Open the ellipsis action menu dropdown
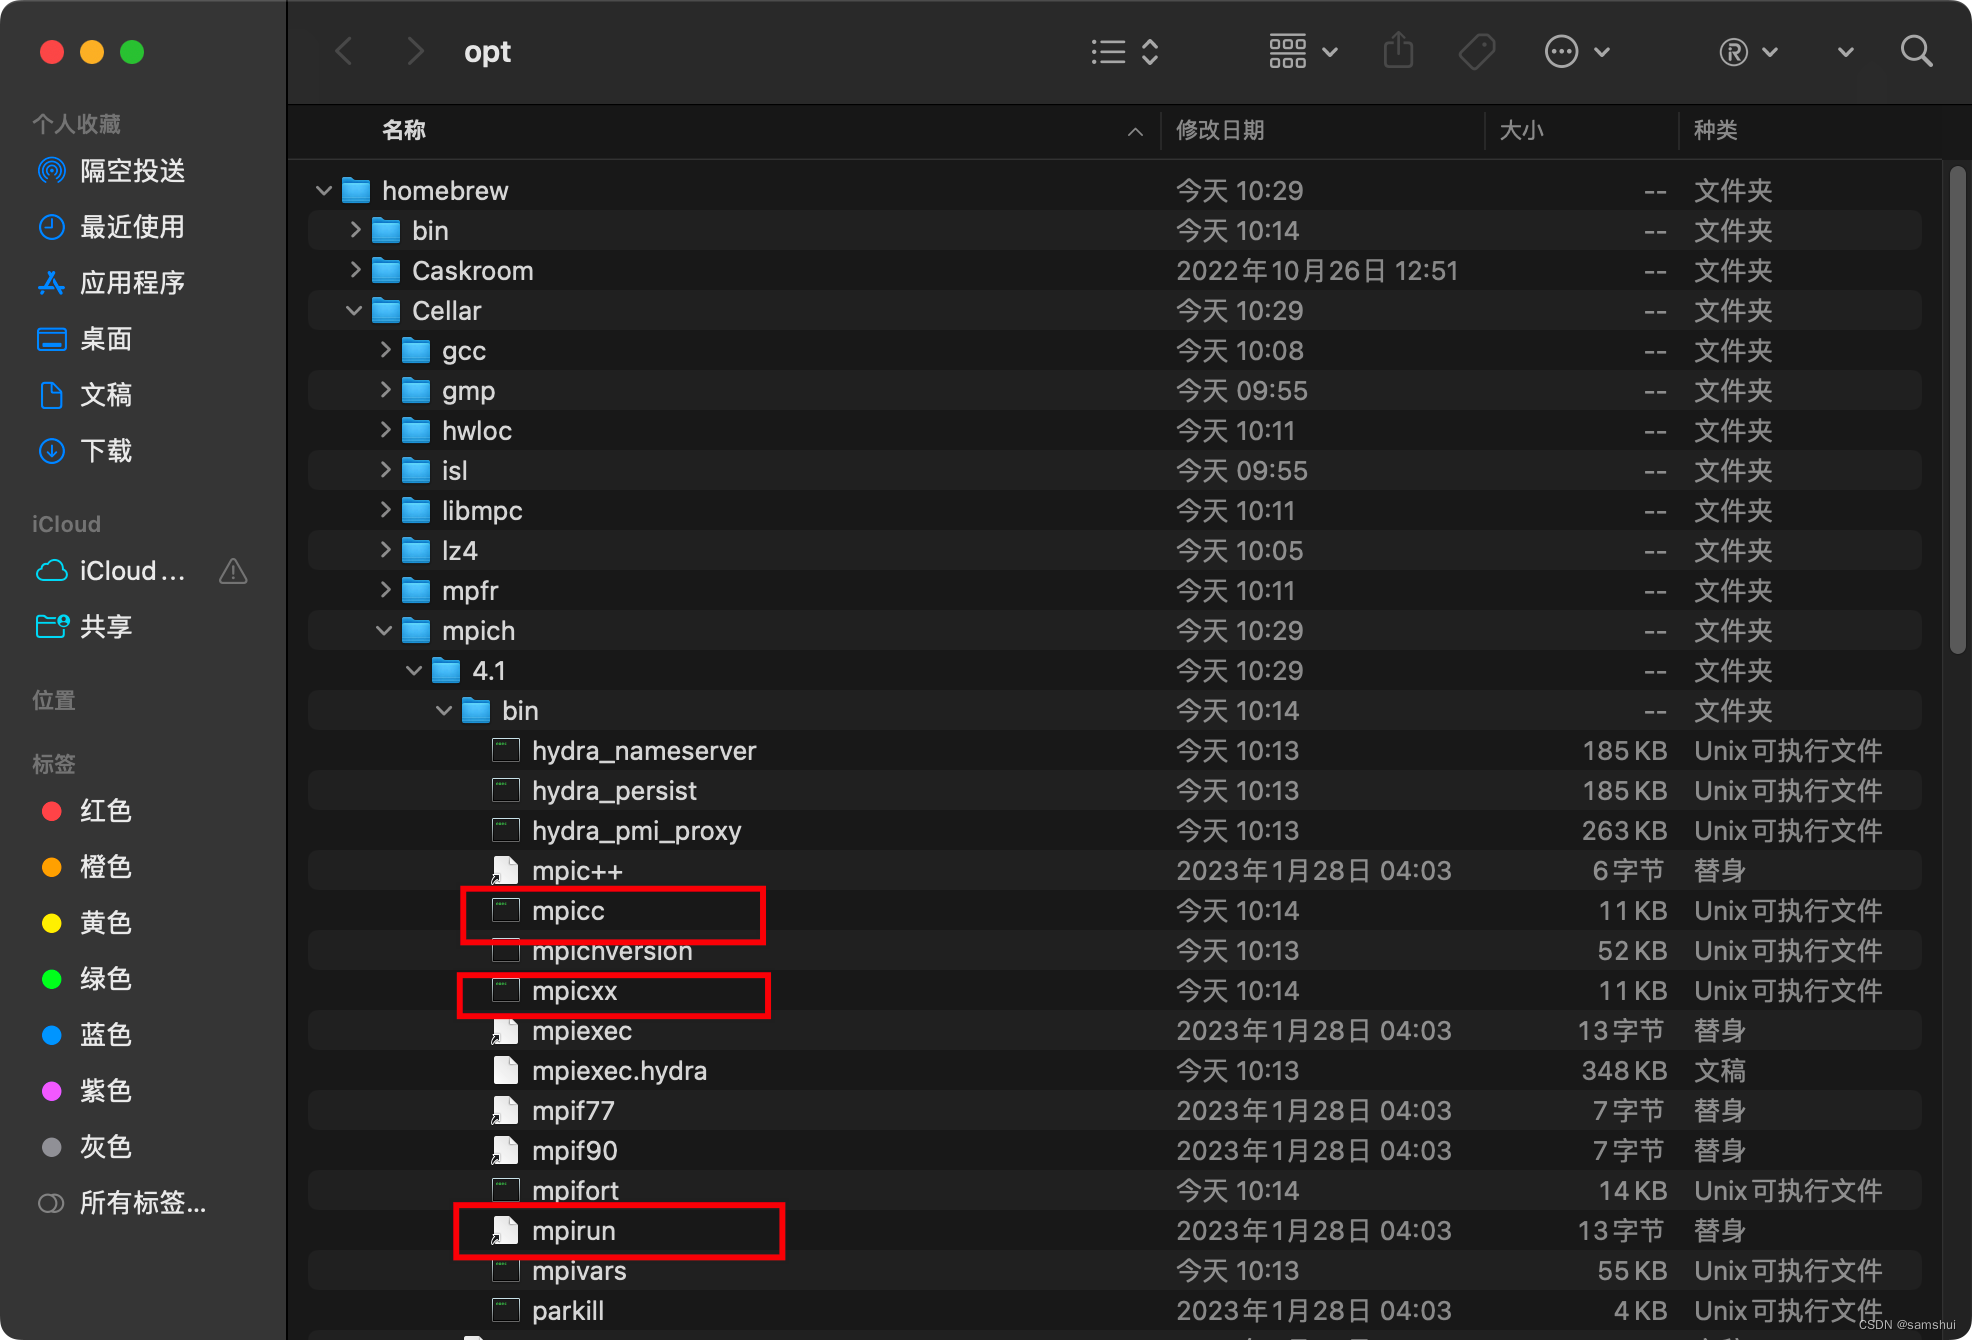This screenshot has width=1972, height=1340. click(x=1577, y=52)
